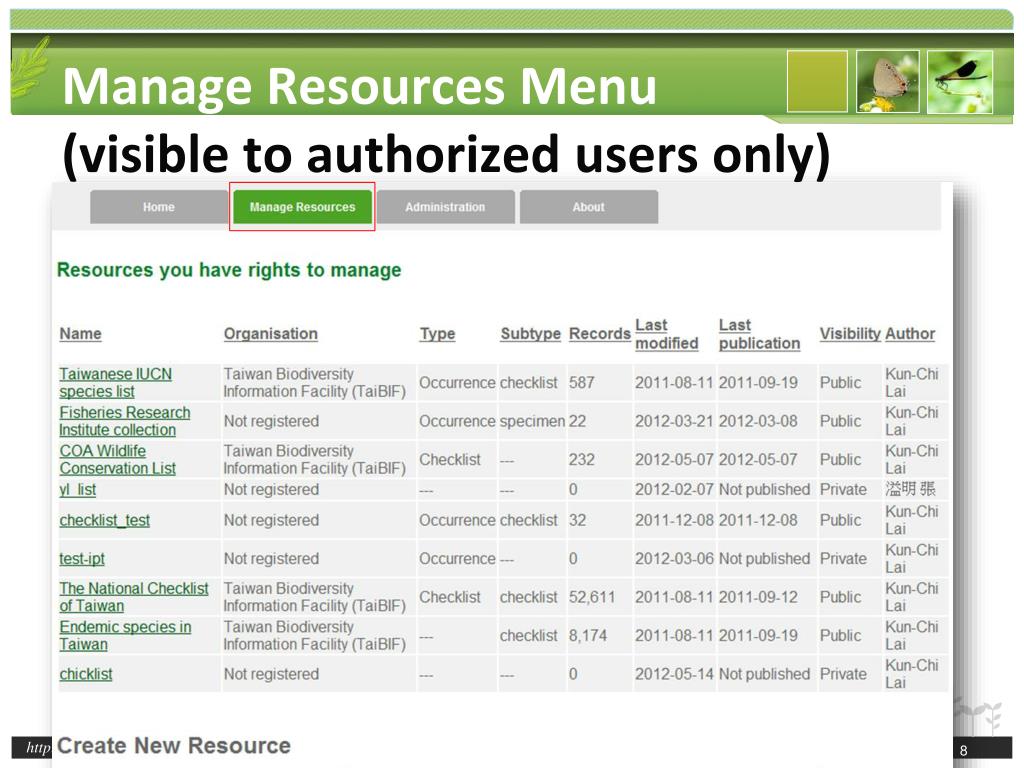Sort by Last publication column header
The image size is (1024, 768).
759,334
